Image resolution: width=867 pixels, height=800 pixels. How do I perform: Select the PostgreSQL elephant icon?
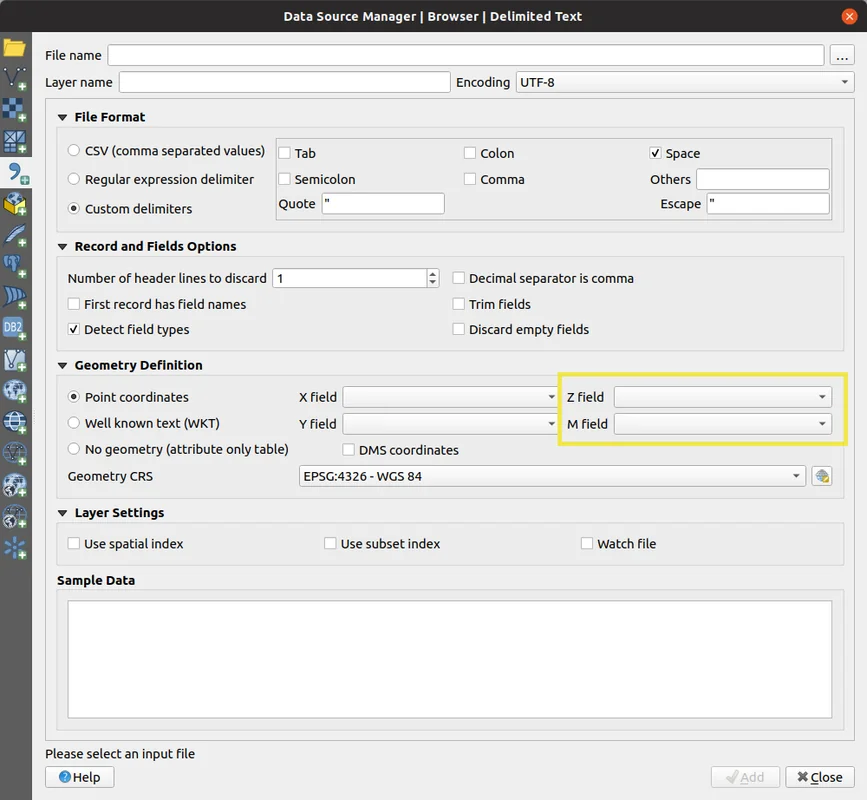(14, 266)
